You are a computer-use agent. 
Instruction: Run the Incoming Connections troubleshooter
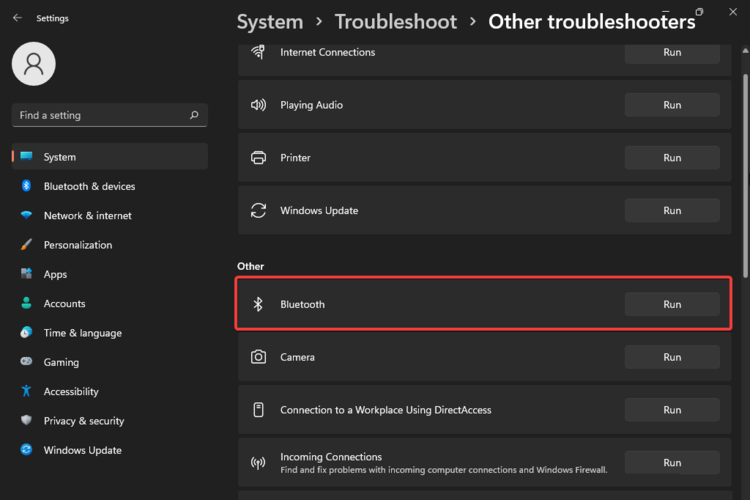point(672,463)
